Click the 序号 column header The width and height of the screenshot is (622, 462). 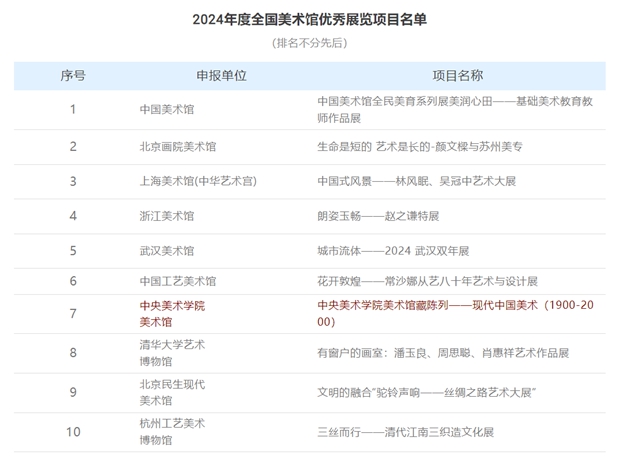point(73,75)
